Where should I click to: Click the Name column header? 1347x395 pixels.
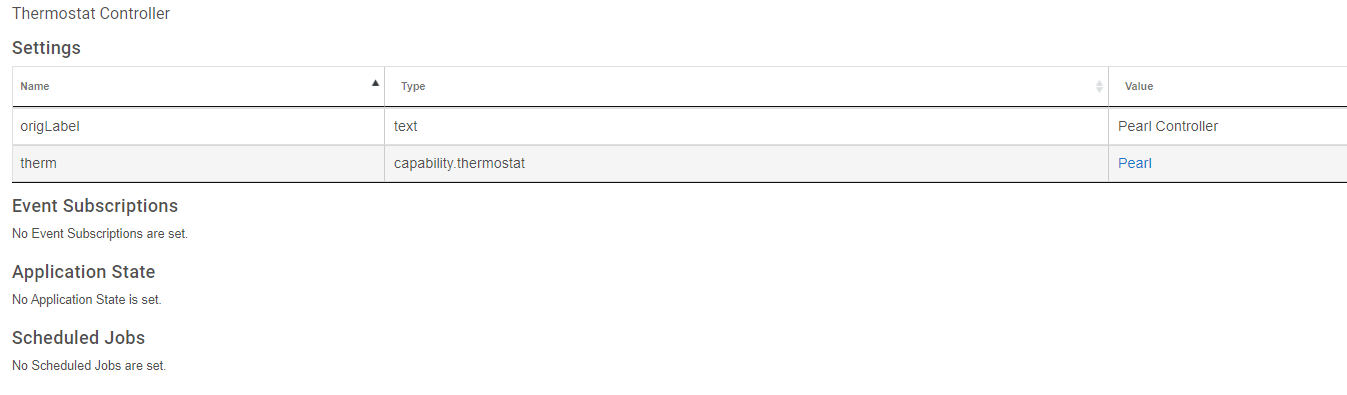pyautogui.click(x=198, y=86)
